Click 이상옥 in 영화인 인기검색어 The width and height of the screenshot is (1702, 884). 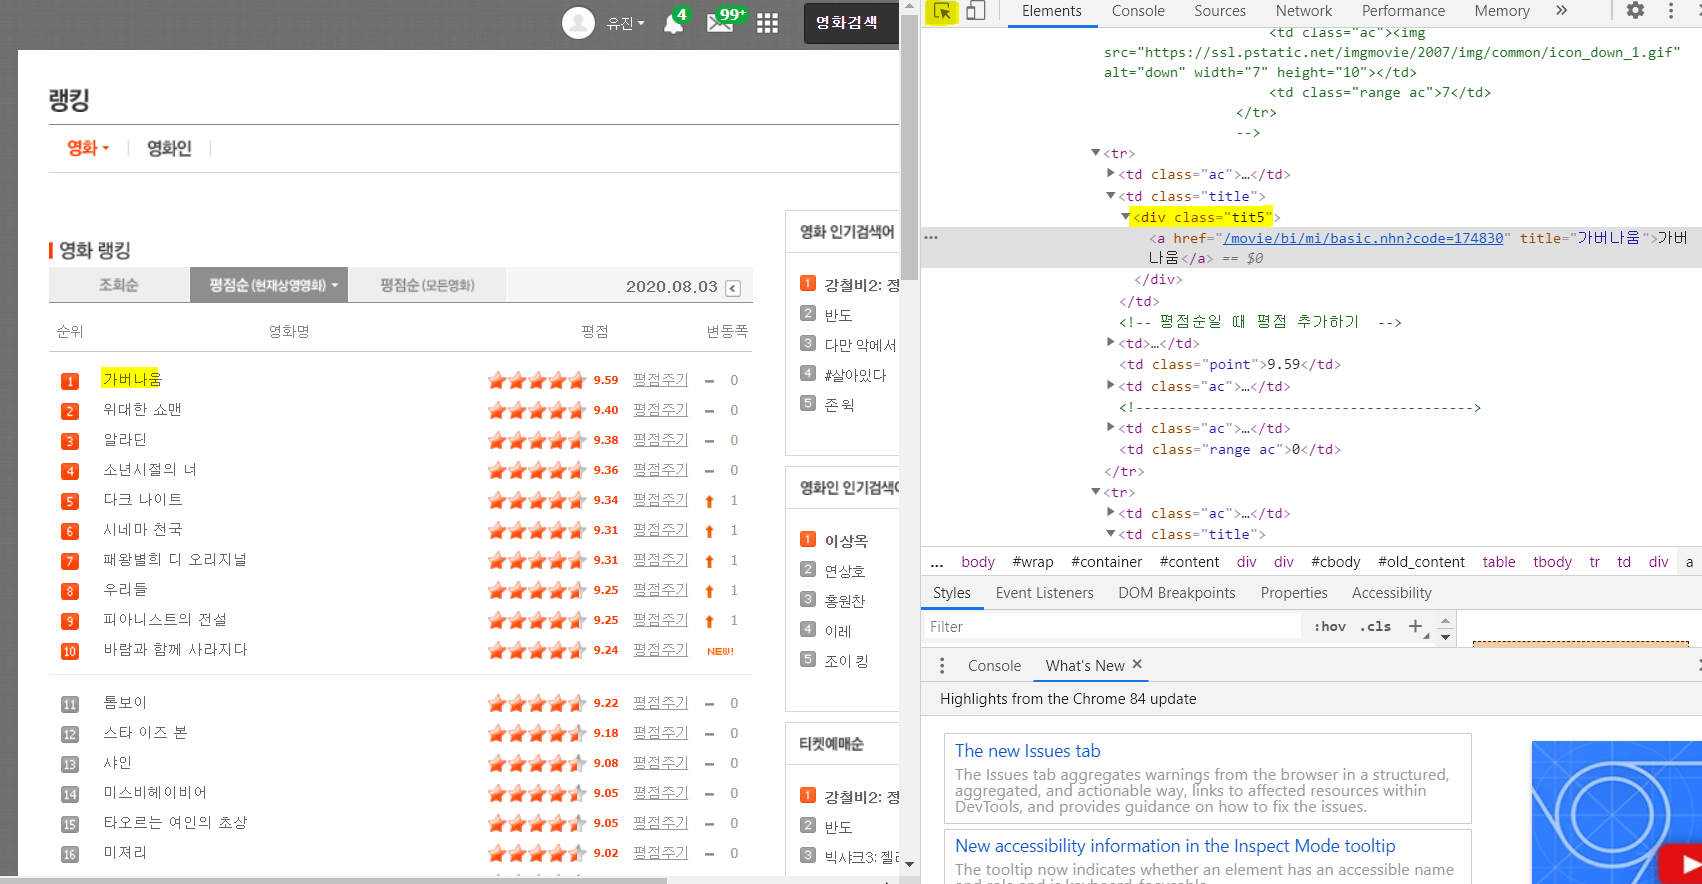(846, 541)
